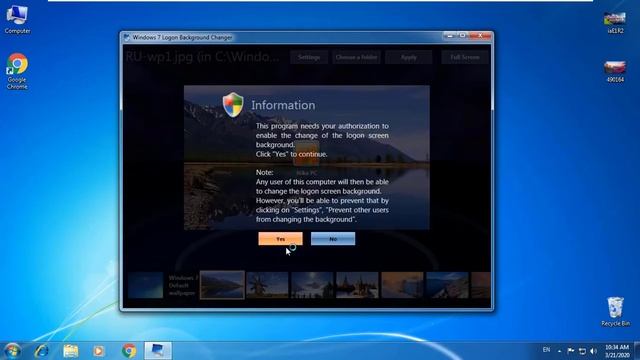Open the Recycle Bin on desktop
Viewport: 640px width, 360px height.
616,311
